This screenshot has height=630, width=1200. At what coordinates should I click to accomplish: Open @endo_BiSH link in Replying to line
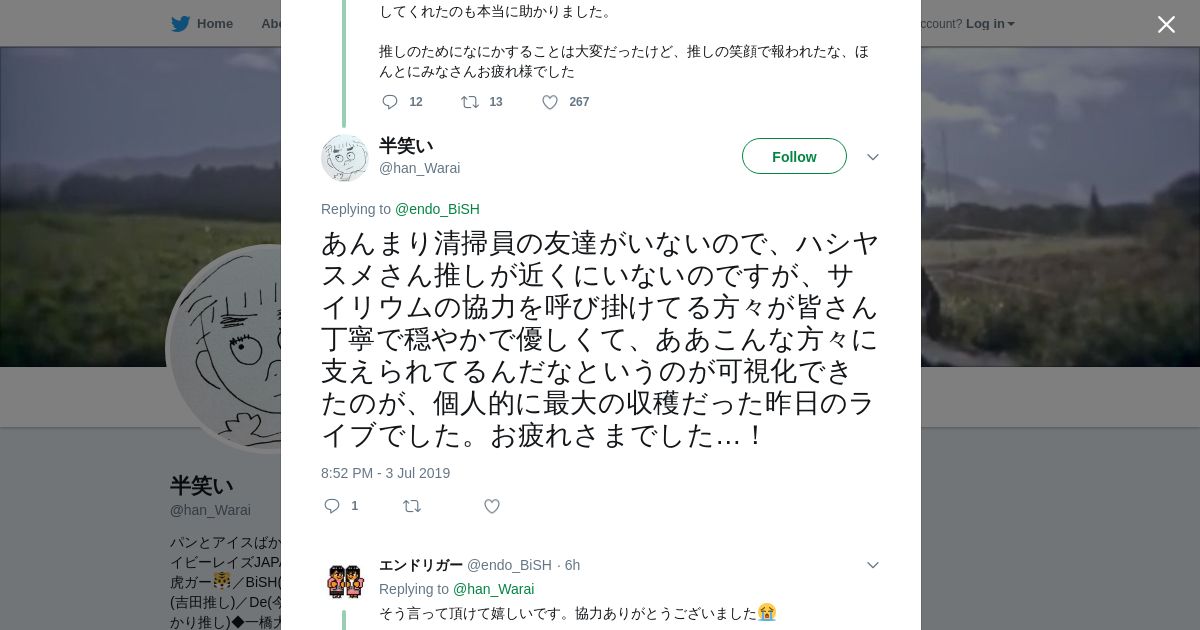pyautogui.click(x=437, y=209)
